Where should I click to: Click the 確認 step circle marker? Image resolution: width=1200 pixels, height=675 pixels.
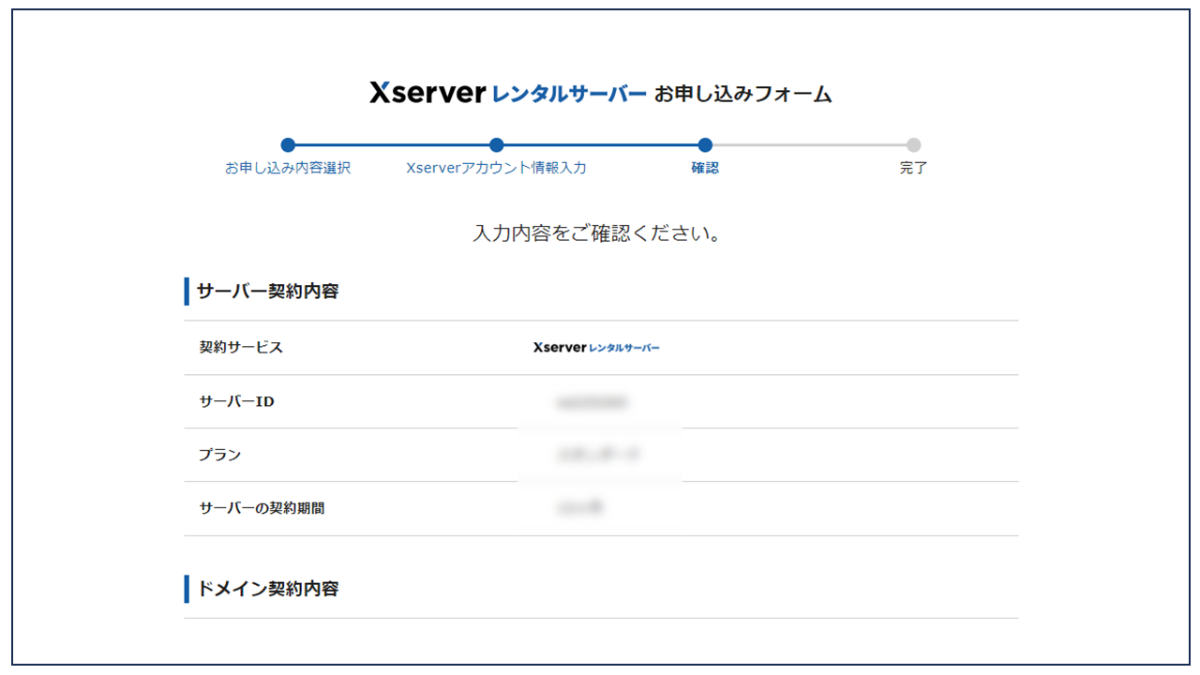pyautogui.click(x=705, y=145)
